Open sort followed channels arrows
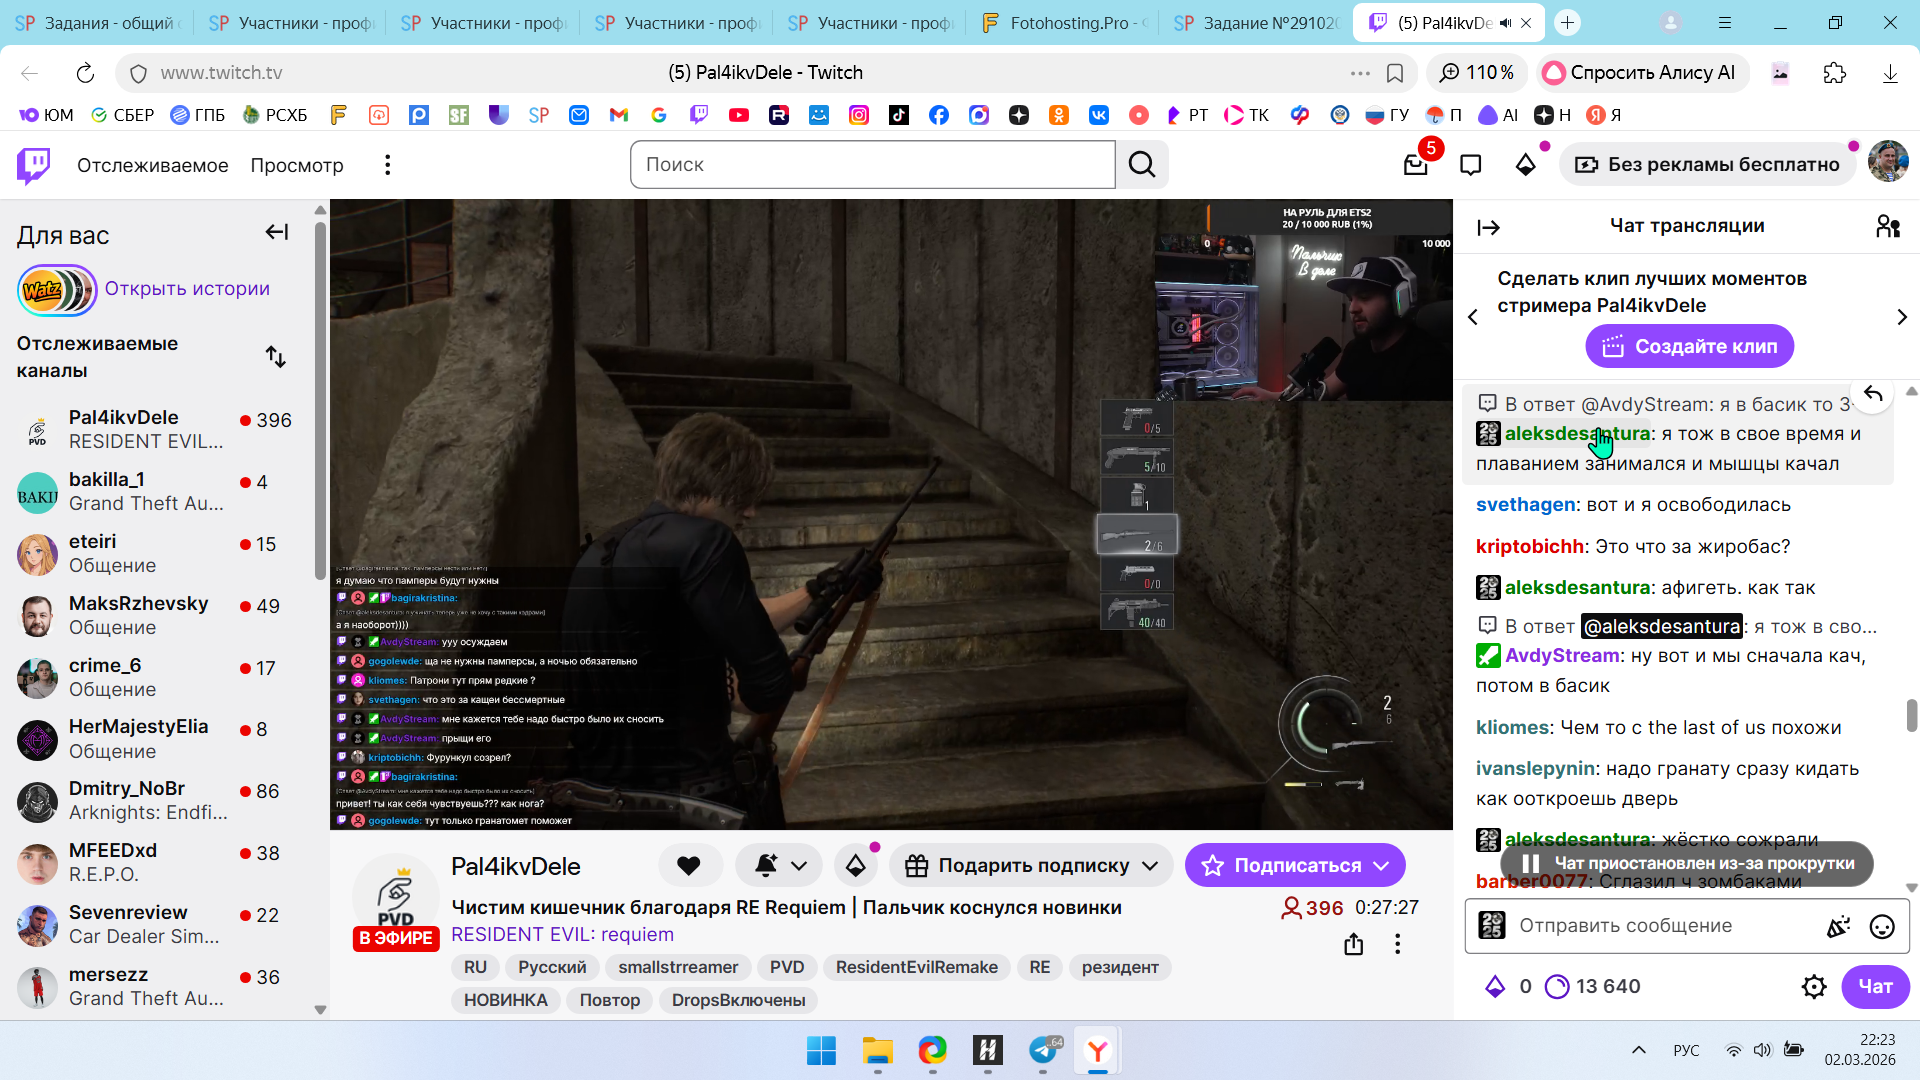 [276, 357]
